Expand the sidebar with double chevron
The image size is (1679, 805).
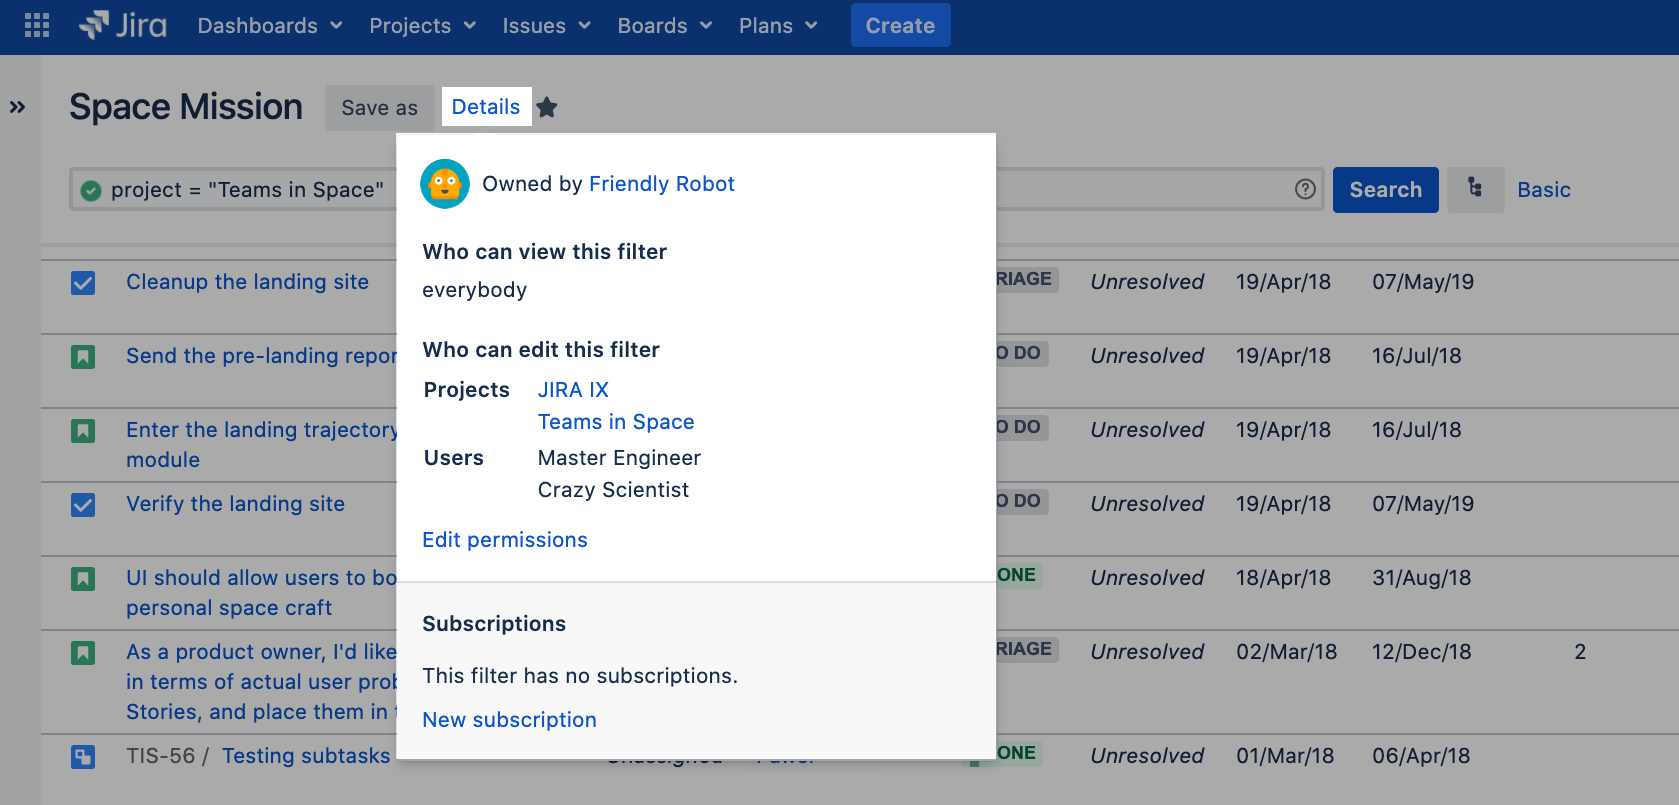[18, 107]
